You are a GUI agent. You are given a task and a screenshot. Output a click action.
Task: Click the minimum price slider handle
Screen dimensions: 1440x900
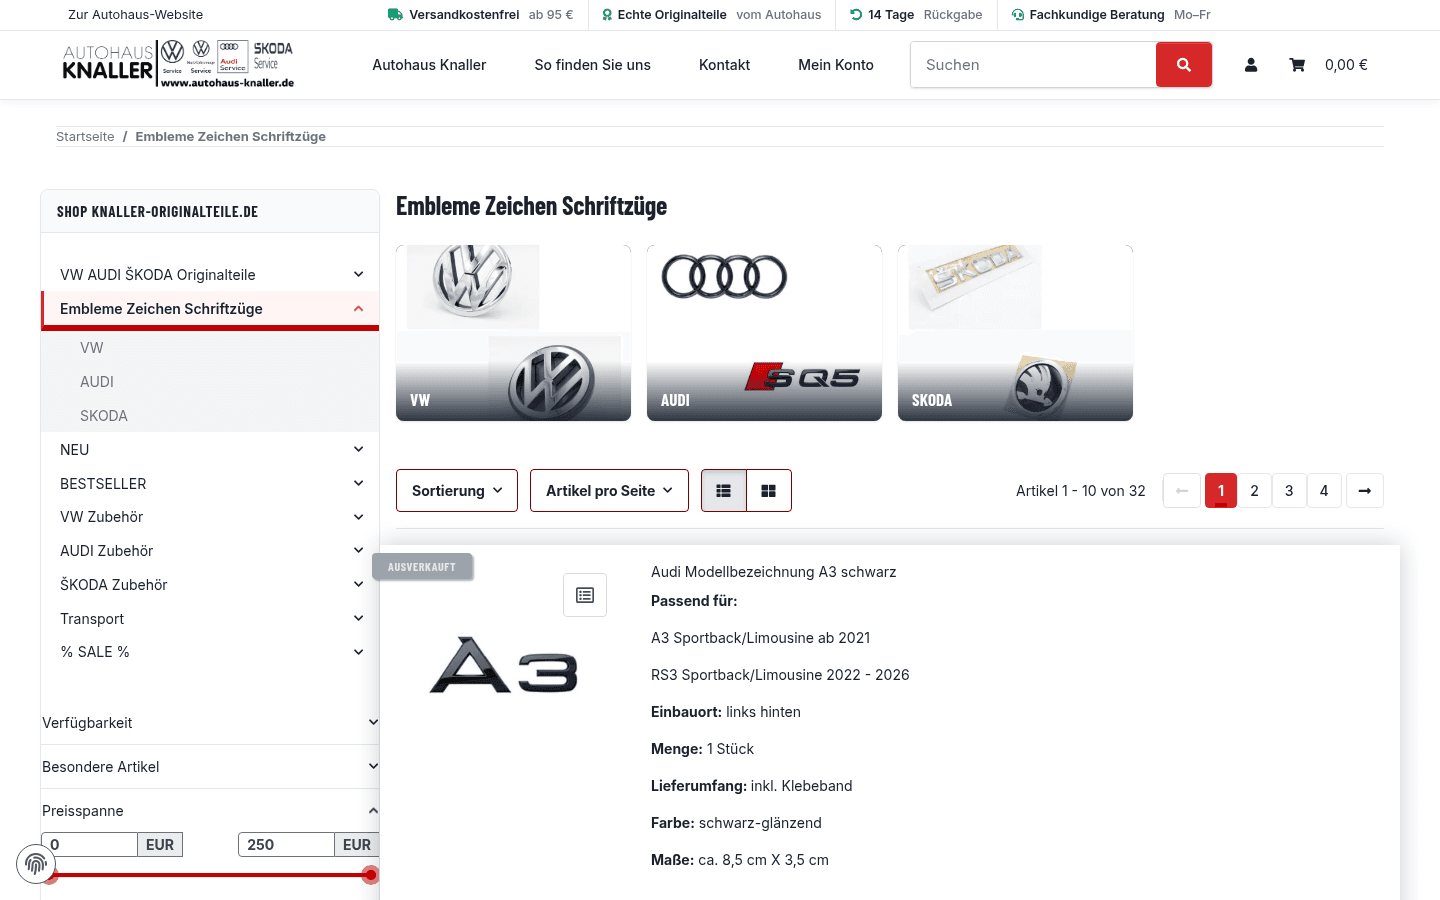coord(50,875)
